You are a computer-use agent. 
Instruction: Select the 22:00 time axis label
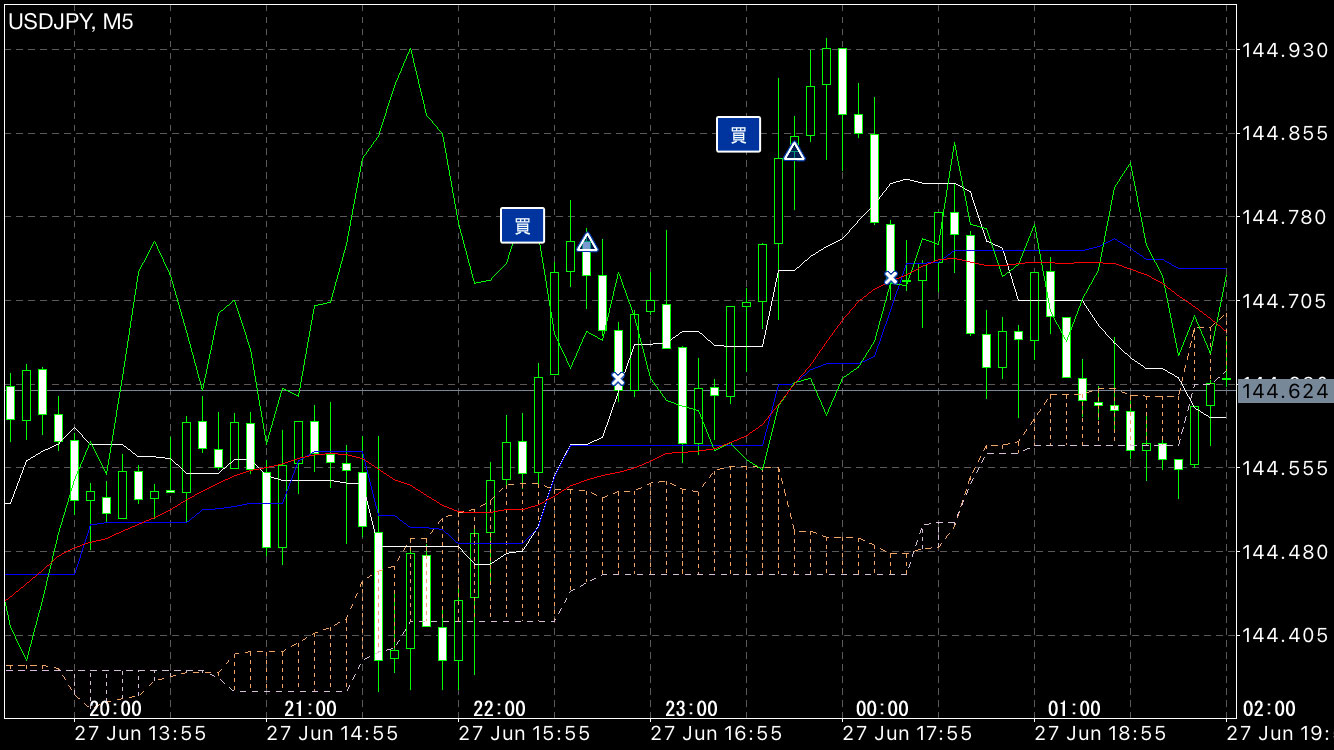[x=499, y=709]
